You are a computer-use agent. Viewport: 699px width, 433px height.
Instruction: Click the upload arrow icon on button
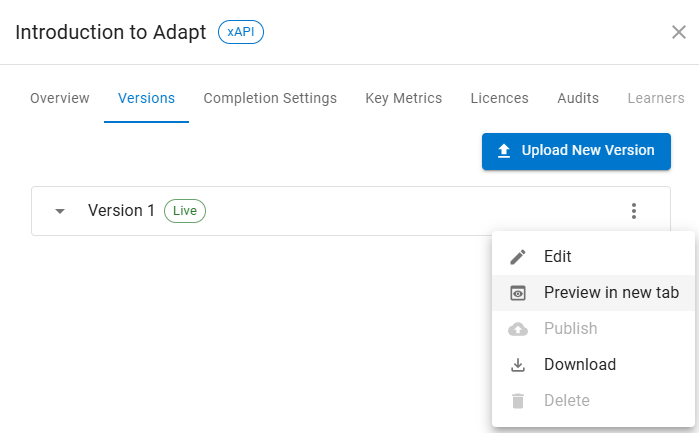(x=504, y=151)
